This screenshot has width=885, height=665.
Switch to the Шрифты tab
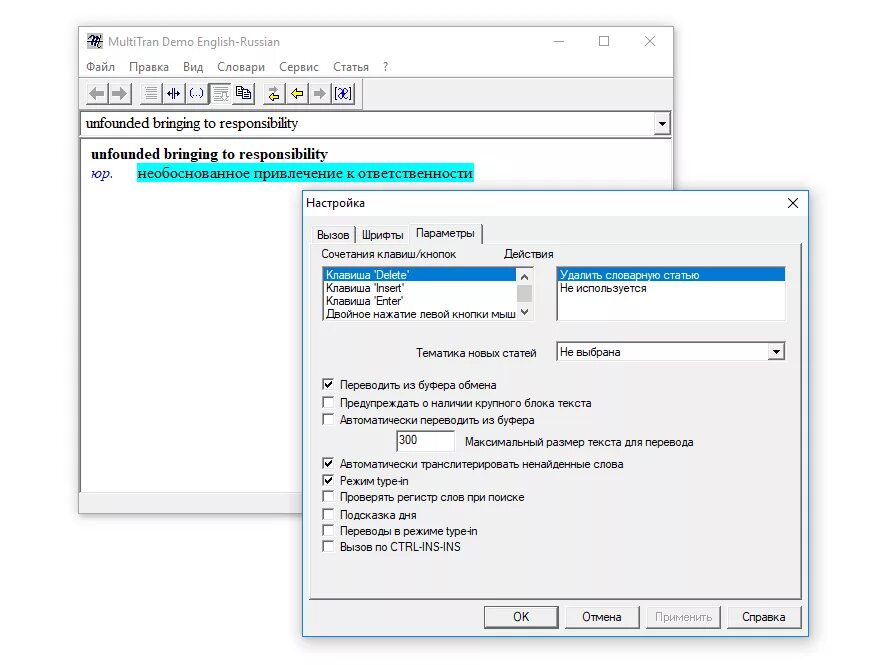383,235
